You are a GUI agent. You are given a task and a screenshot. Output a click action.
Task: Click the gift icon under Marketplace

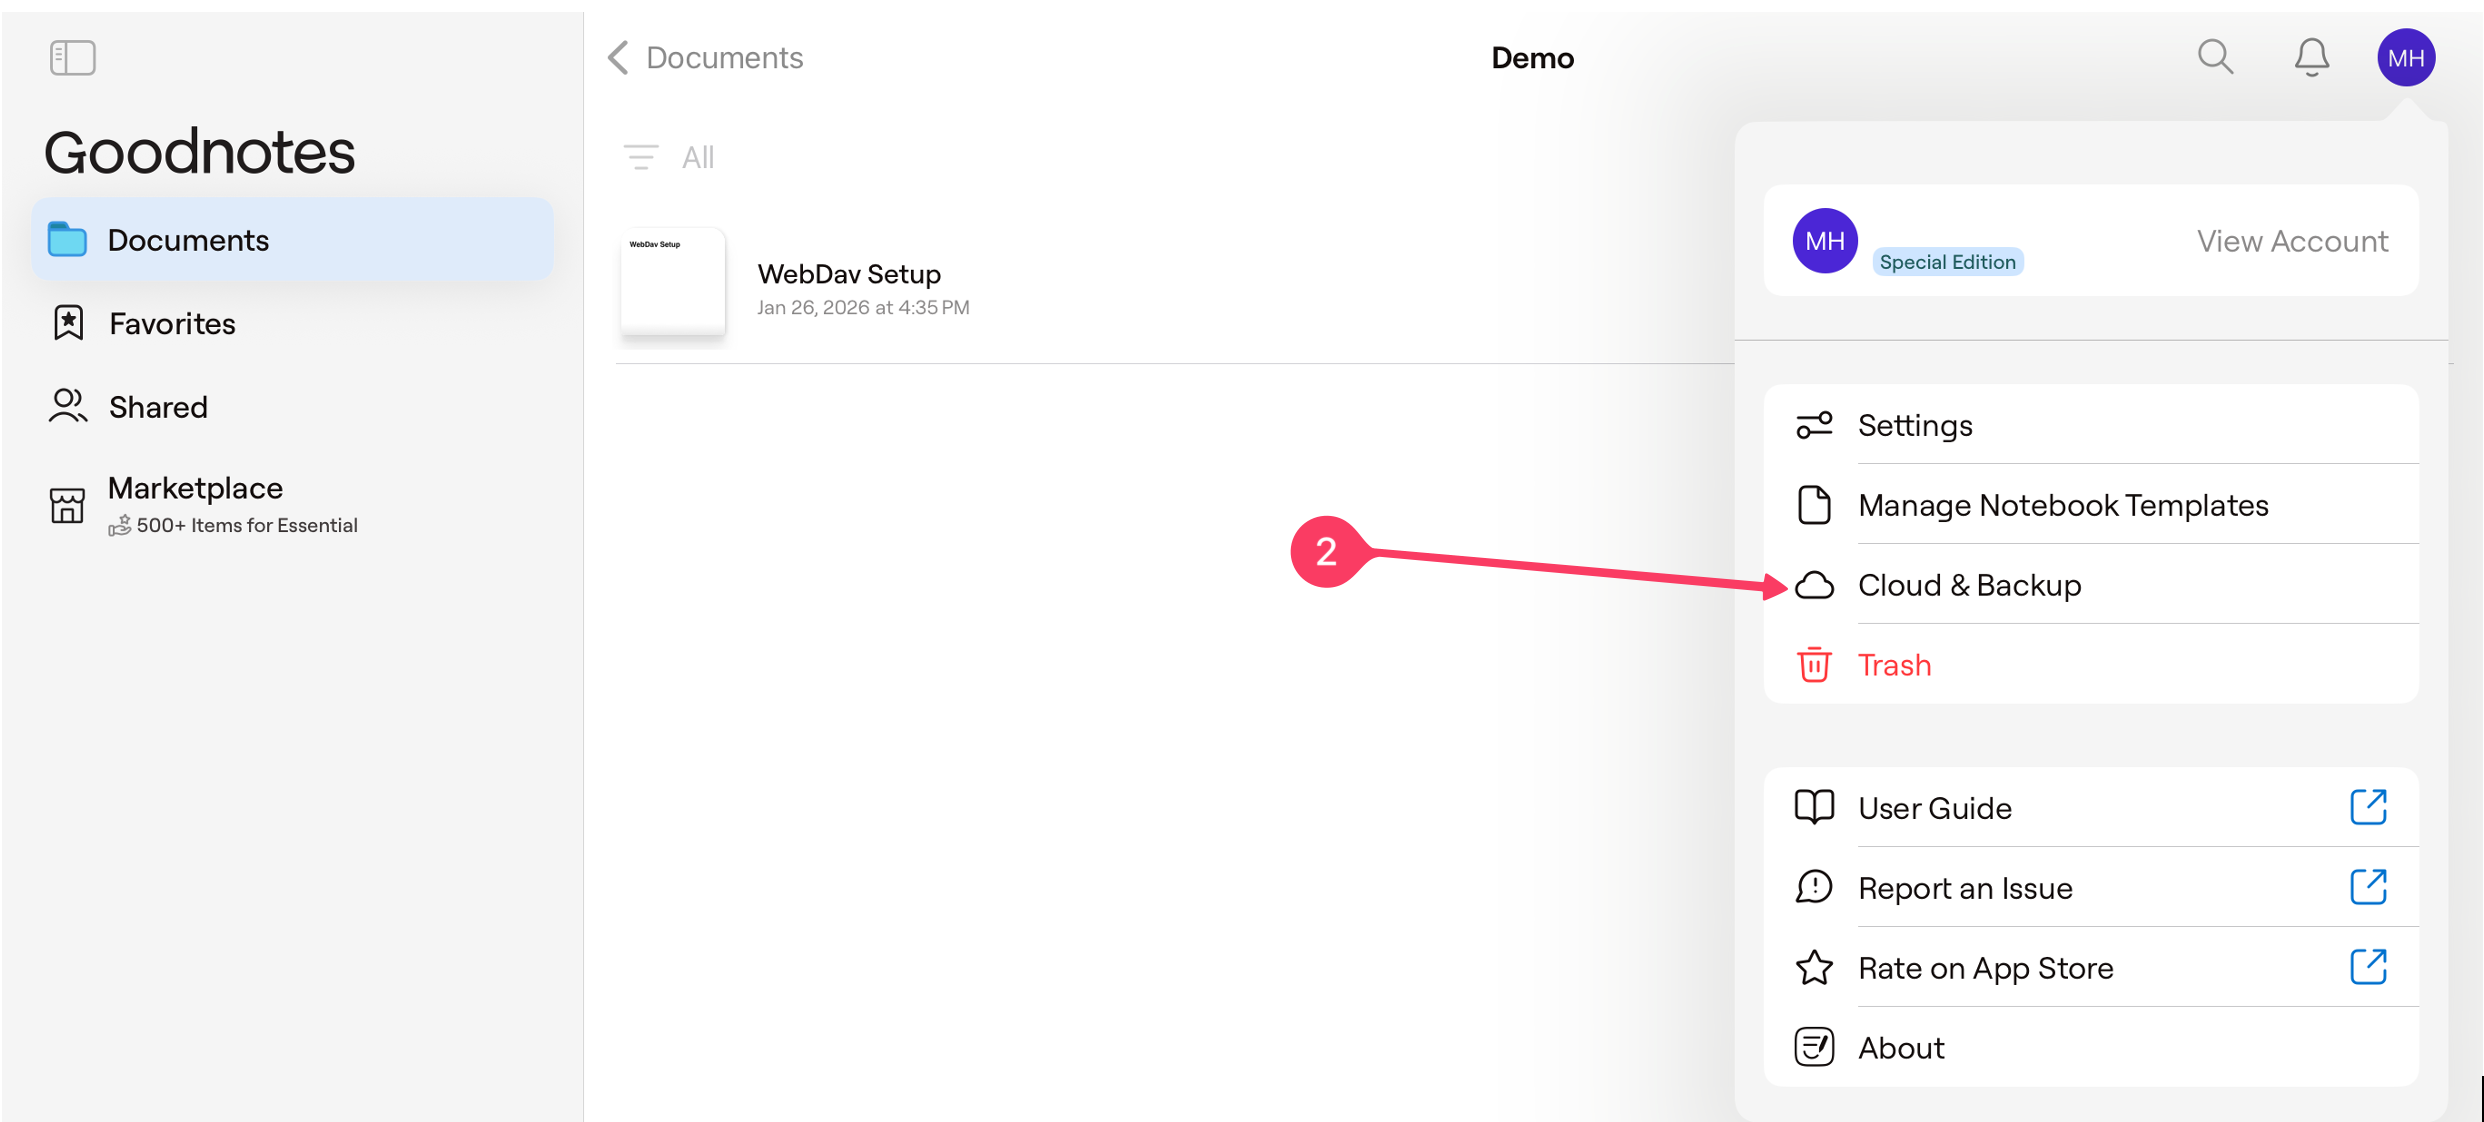[119, 525]
